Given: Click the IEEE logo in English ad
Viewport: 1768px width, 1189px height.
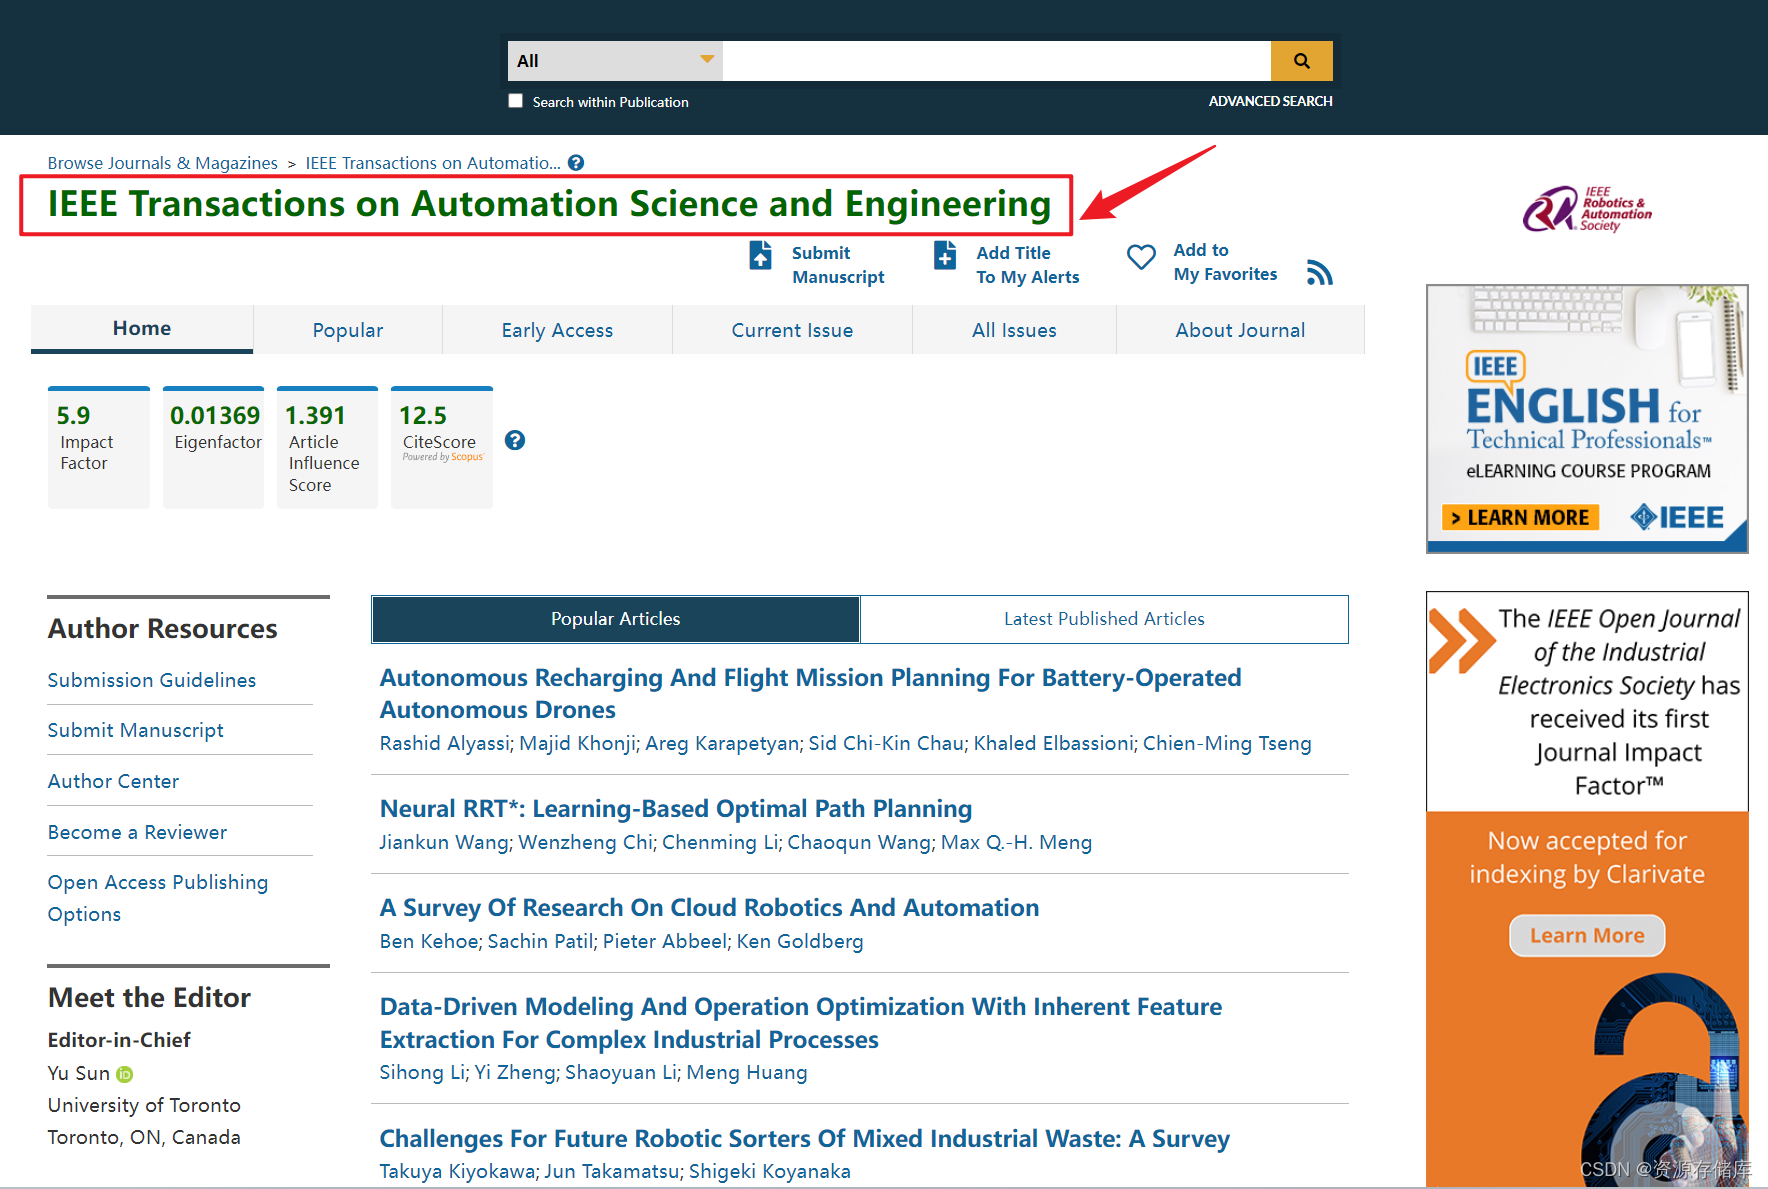Looking at the screenshot, I should (1677, 517).
